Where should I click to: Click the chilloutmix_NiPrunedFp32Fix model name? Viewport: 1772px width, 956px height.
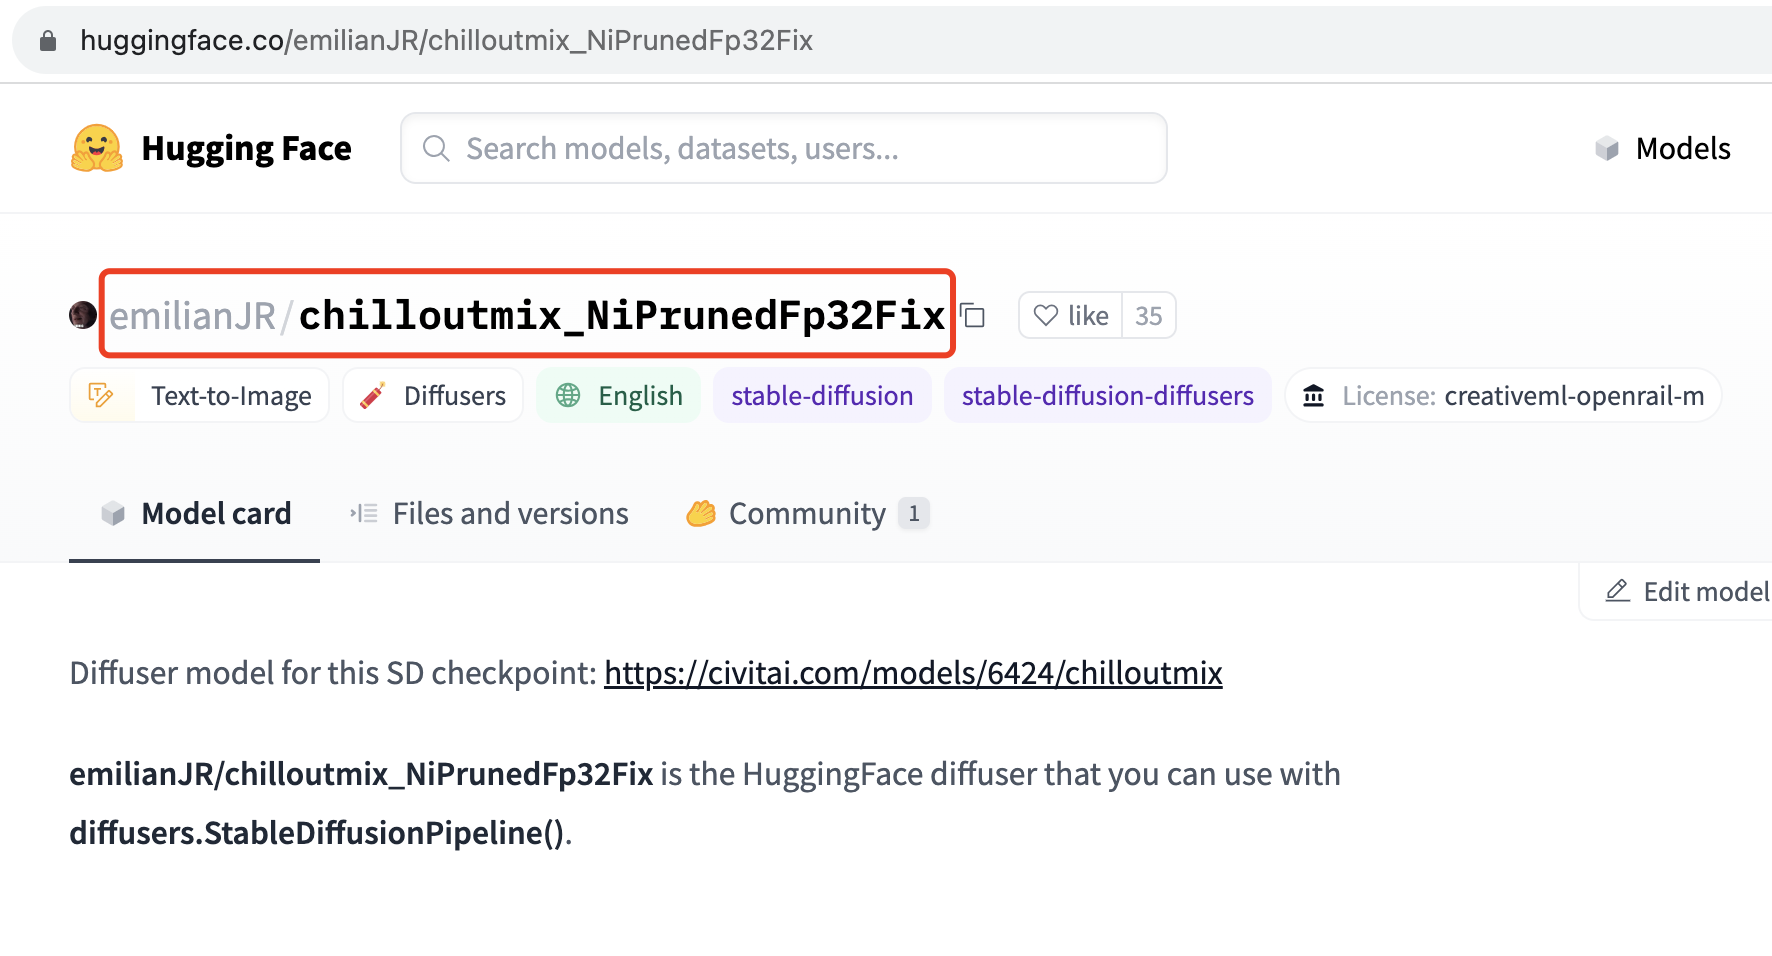(x=622, y=316)
